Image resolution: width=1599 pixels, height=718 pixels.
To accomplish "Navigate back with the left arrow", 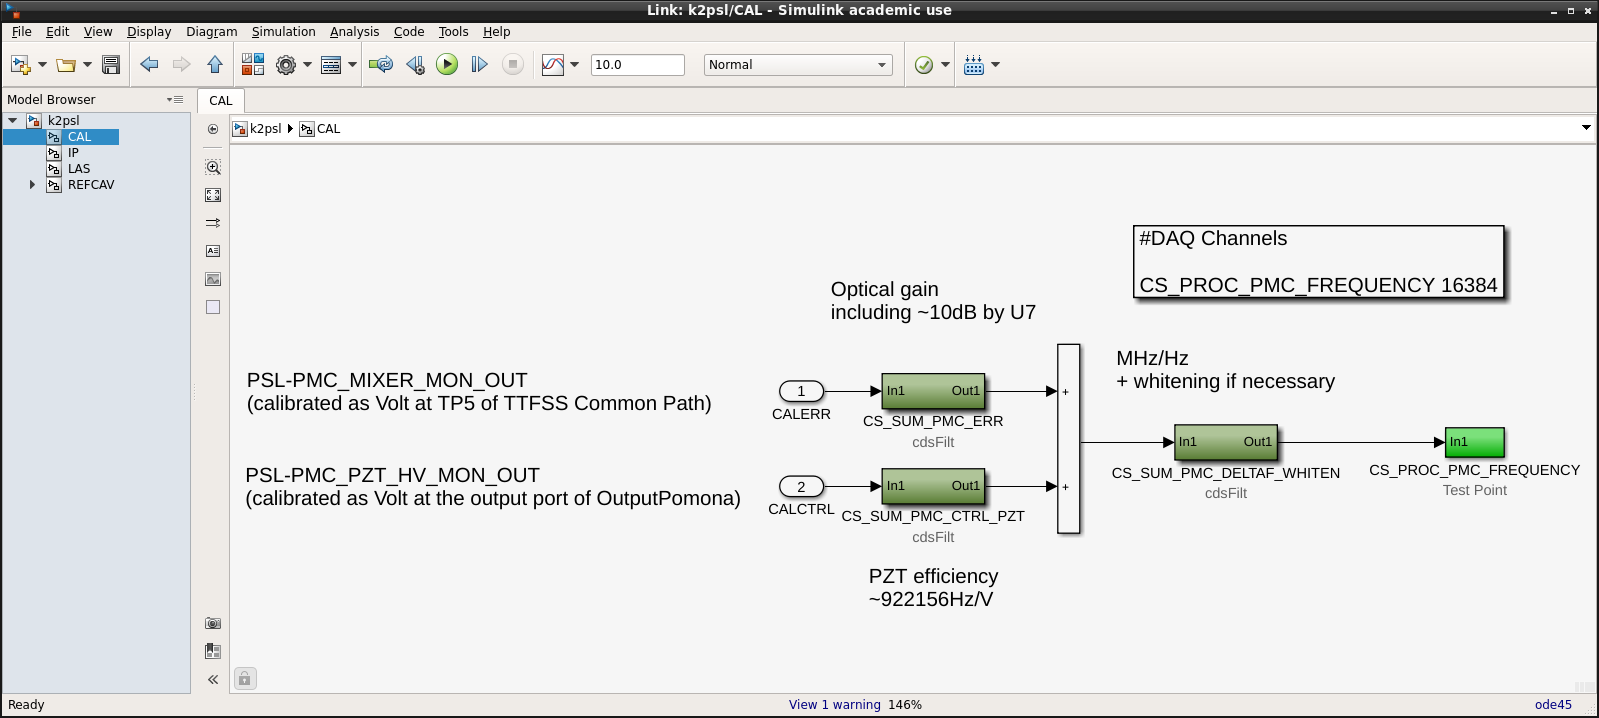I will (149, 65).
